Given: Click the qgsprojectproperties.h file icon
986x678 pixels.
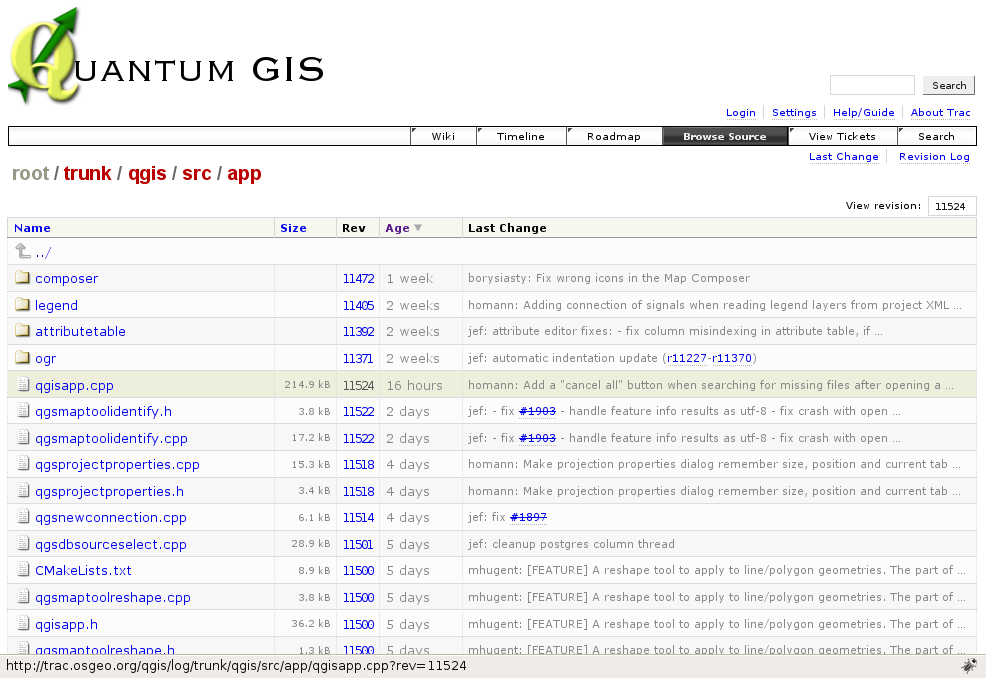Looking at the screenshot, I should pos(23,491).
